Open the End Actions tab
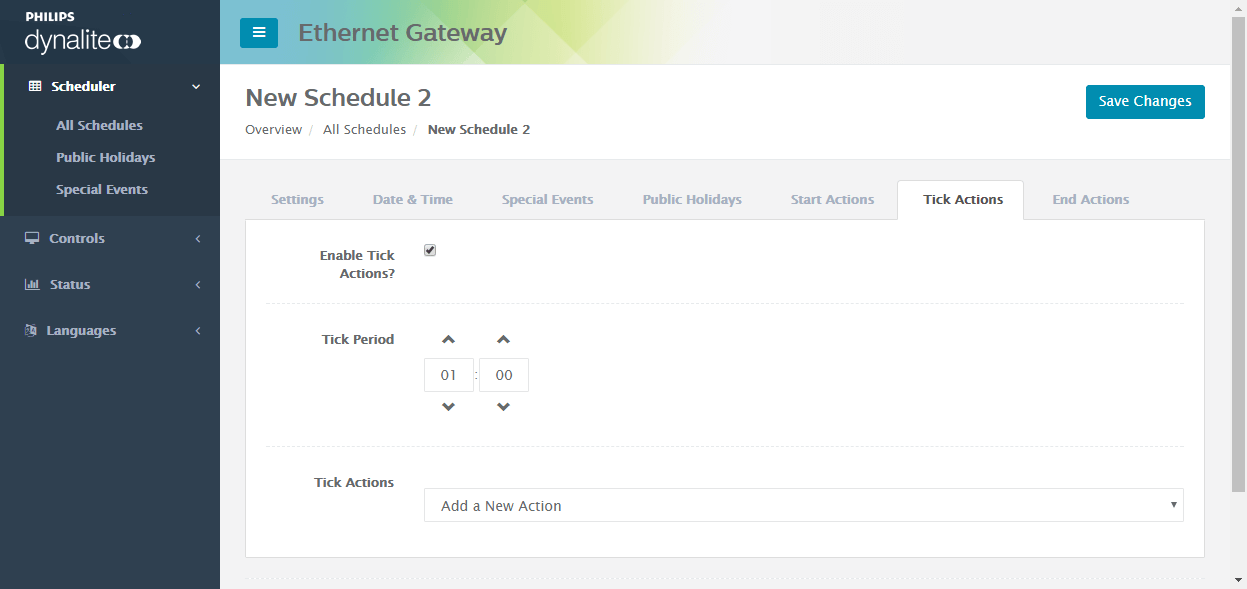Screen dimensions: 1247x589 [x=1090, y=199]
